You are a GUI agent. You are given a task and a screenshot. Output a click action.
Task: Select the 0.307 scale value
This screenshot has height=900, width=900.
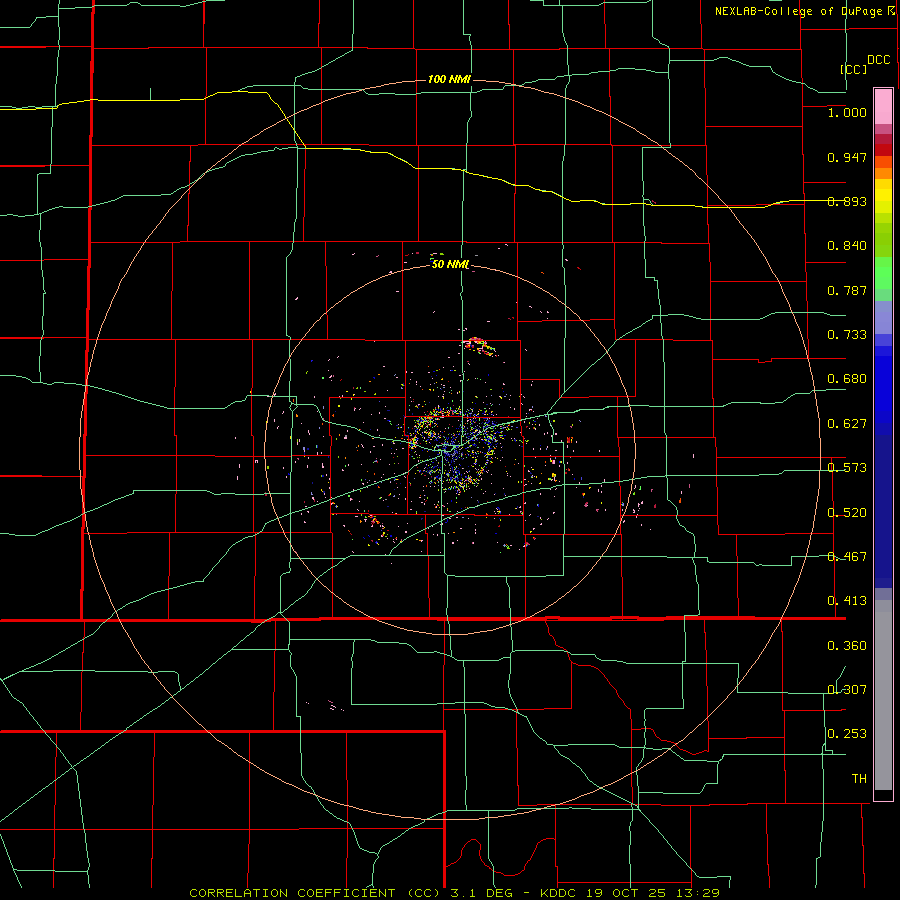847,690
